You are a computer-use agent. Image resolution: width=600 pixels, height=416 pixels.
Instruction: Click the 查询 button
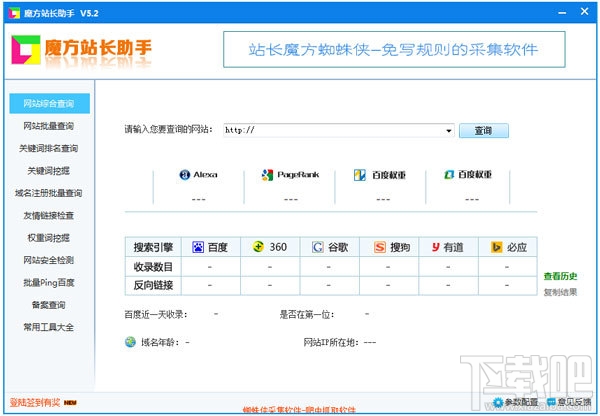click(x=484, y=131)
